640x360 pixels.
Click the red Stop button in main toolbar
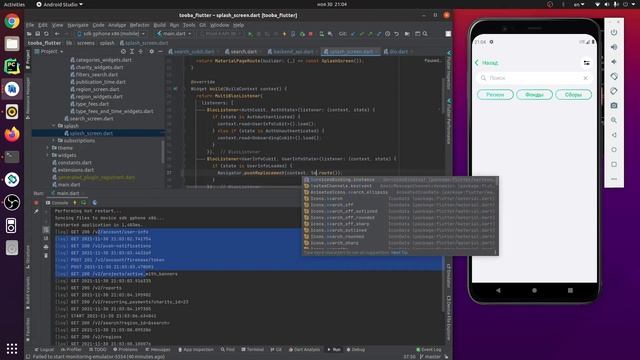(311, 34)
